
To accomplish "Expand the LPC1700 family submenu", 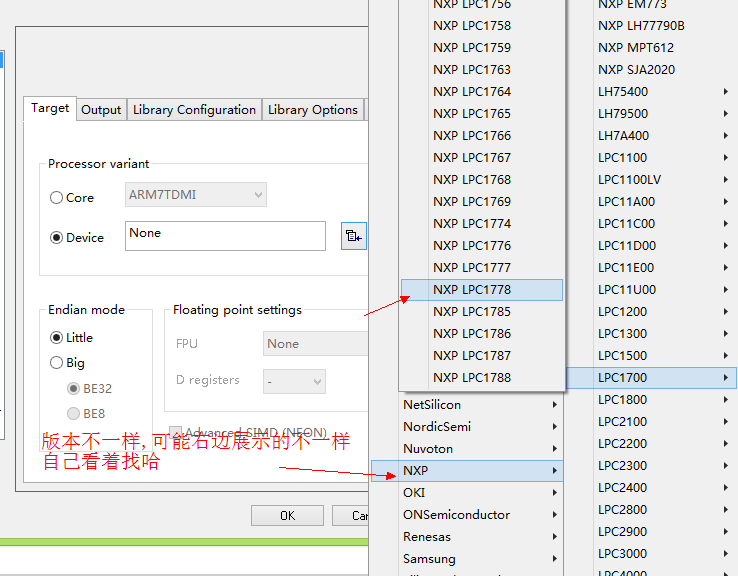I will 651,377.
